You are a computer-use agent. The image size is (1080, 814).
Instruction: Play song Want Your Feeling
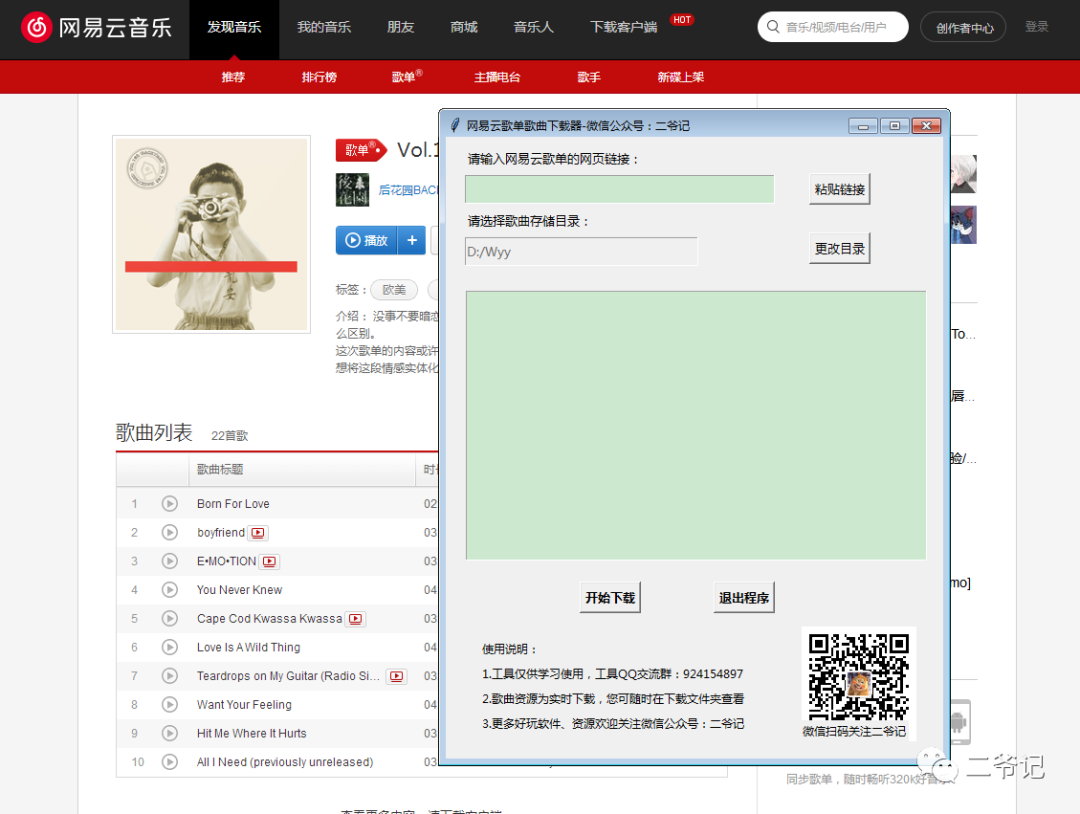pos(169,705)
